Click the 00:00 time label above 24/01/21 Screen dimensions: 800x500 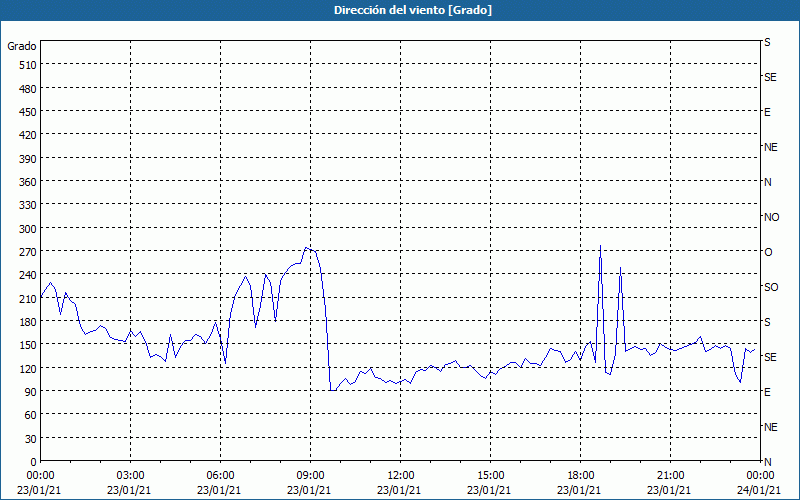[x=760, y=476]
